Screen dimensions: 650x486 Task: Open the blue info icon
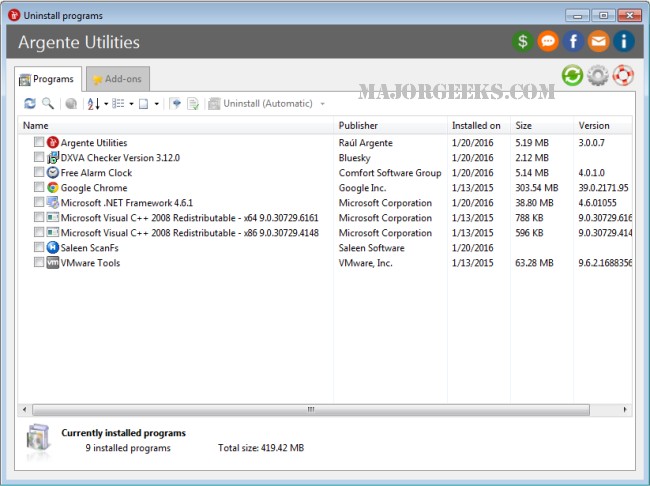coord(624,42)
